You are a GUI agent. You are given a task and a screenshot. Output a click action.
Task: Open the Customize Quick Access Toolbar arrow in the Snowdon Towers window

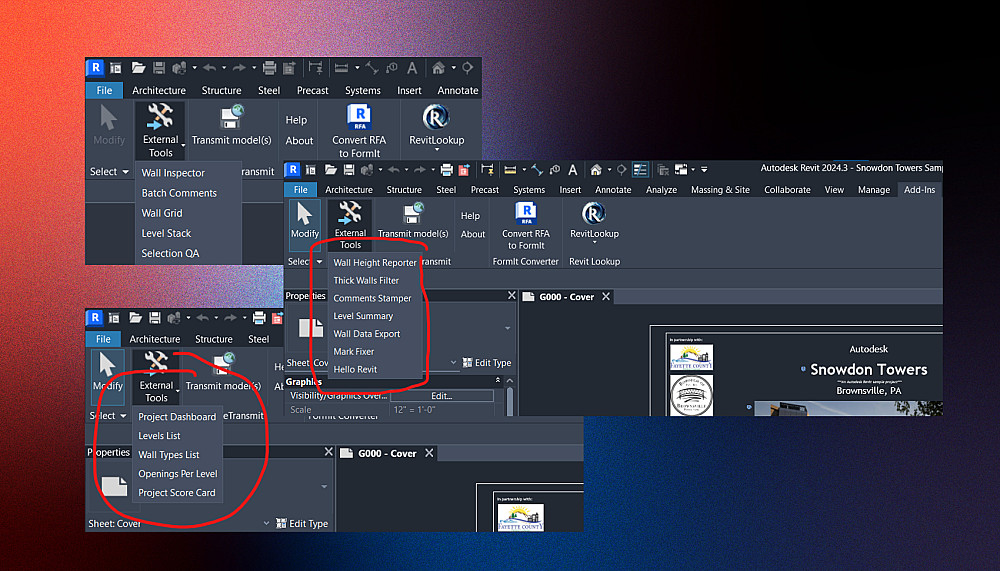point(704,170)
